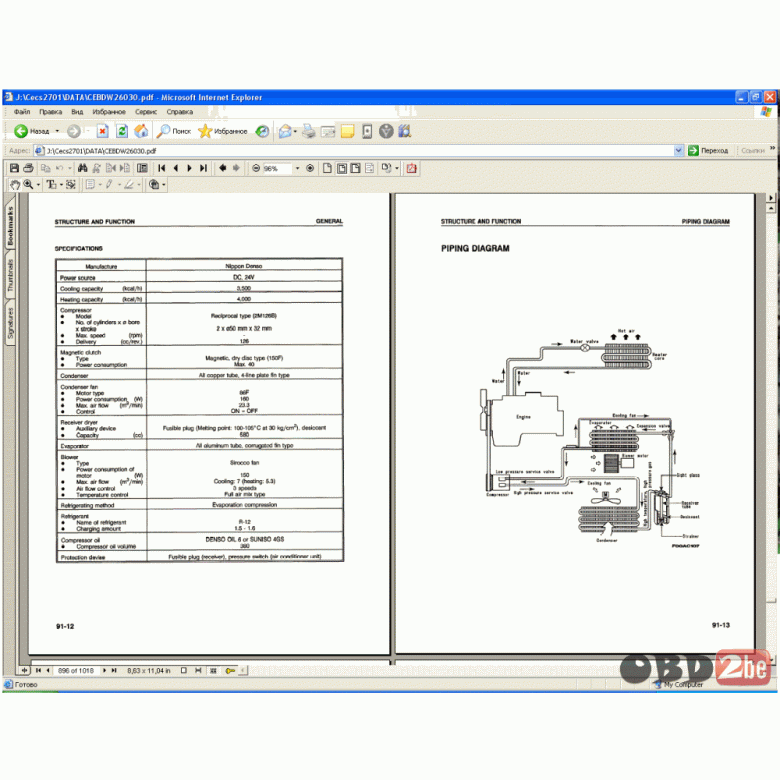
Task: Open IE Search (Поиск)
Action: pos(174,131)
